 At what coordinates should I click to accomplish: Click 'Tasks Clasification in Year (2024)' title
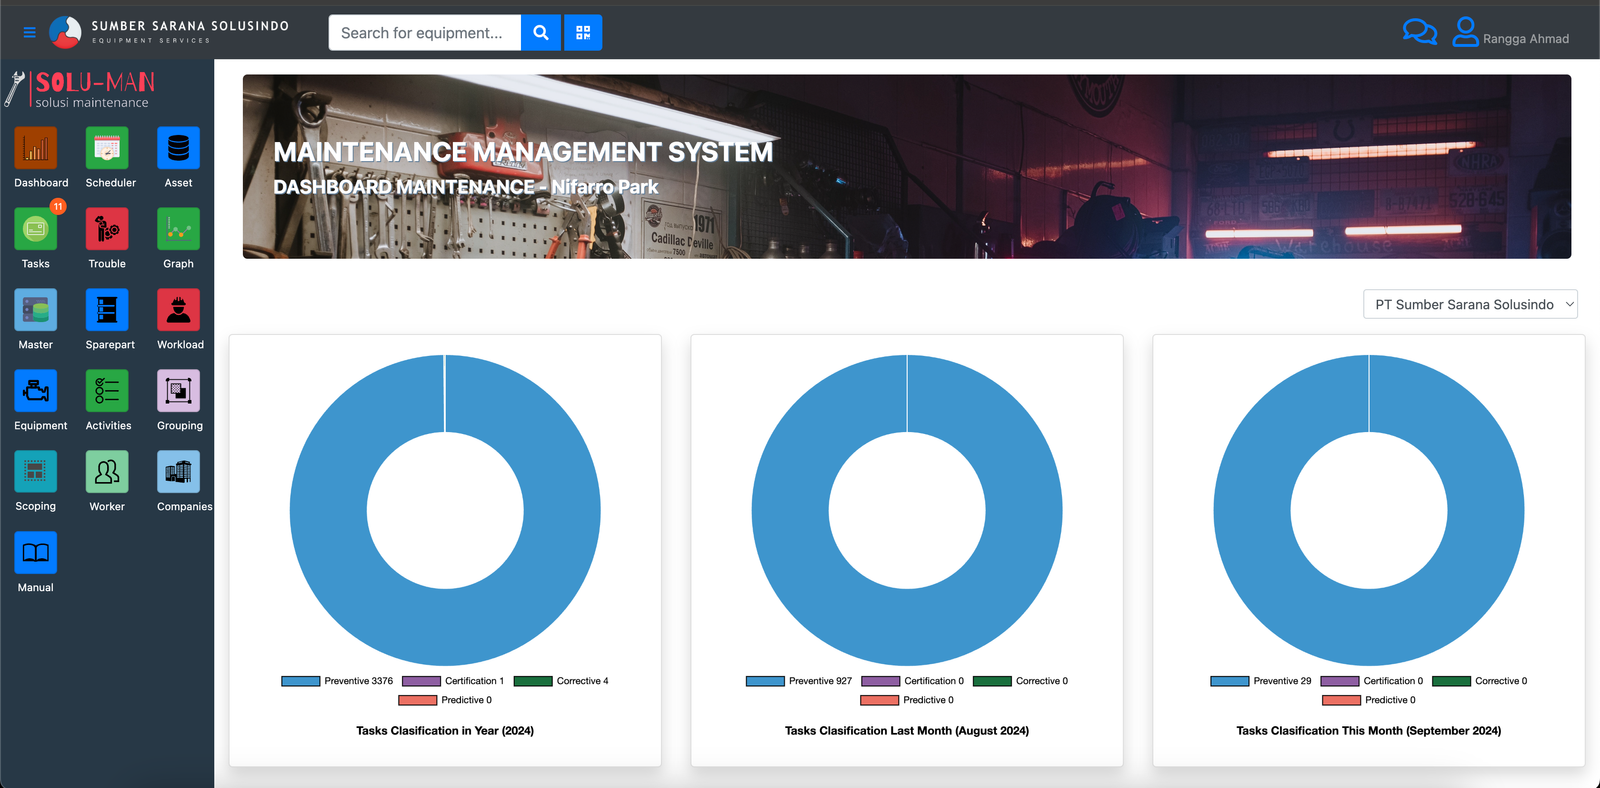click(445, 731)
